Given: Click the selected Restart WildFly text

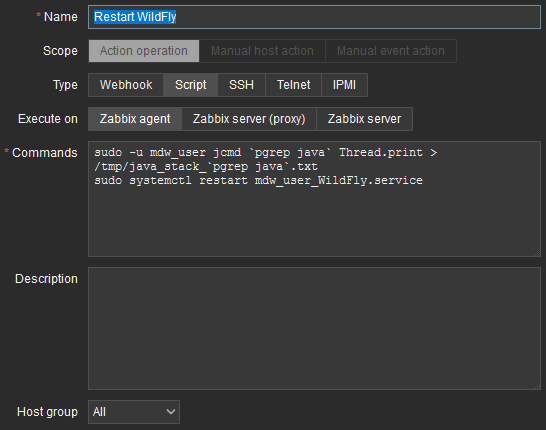Looking at the screenshot, I should pos(135,17).
